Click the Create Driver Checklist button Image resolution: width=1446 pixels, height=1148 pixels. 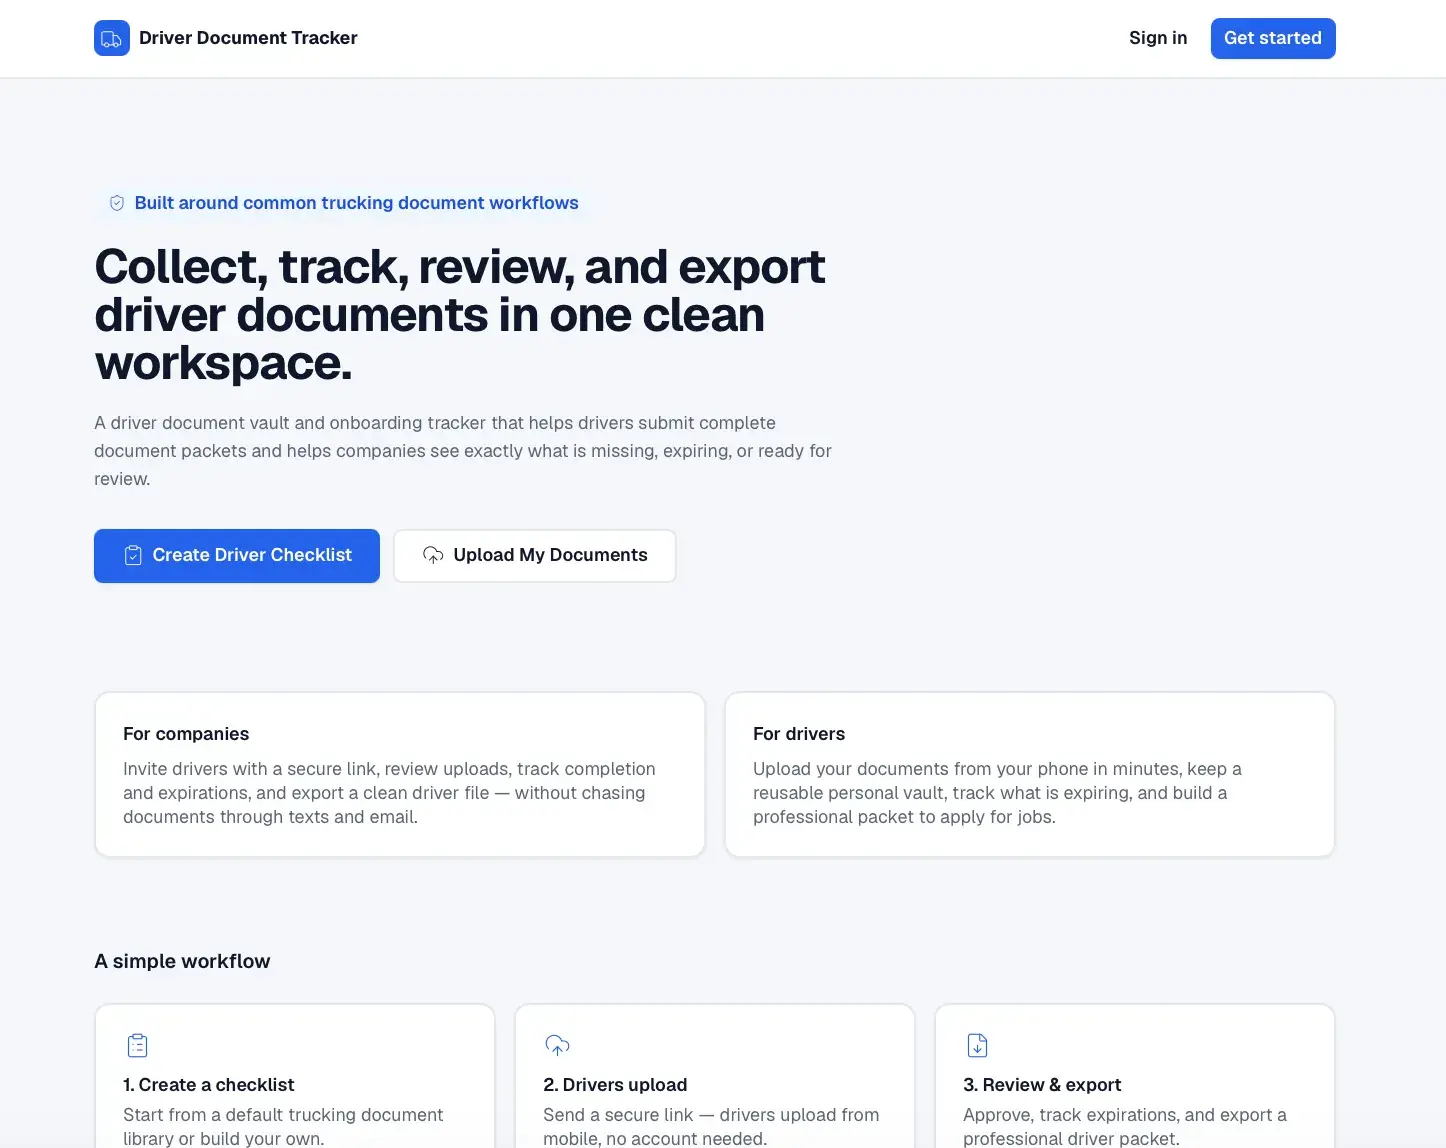point(237,556)
